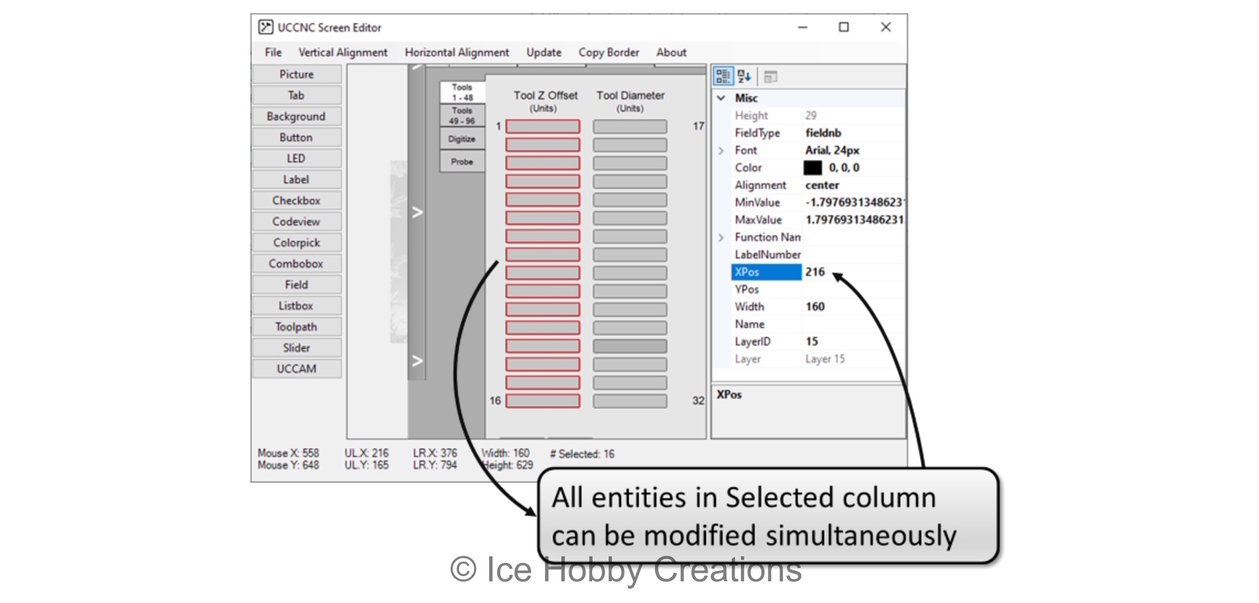Click the Tab element button
Screen dimensions: 1259x603
point(296,95)
